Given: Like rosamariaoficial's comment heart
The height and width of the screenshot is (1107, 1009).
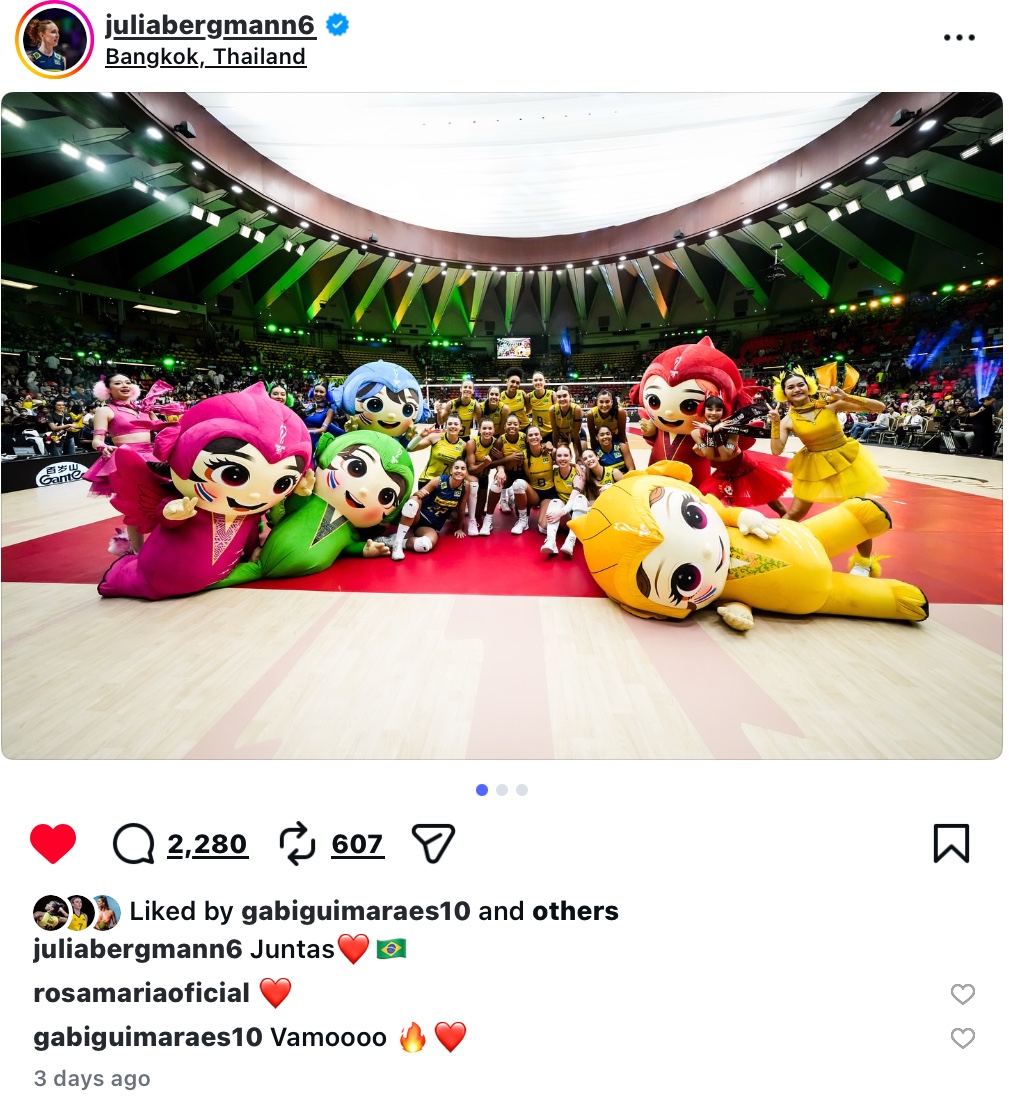Looking at the screenshot, I should coord(962,994).
